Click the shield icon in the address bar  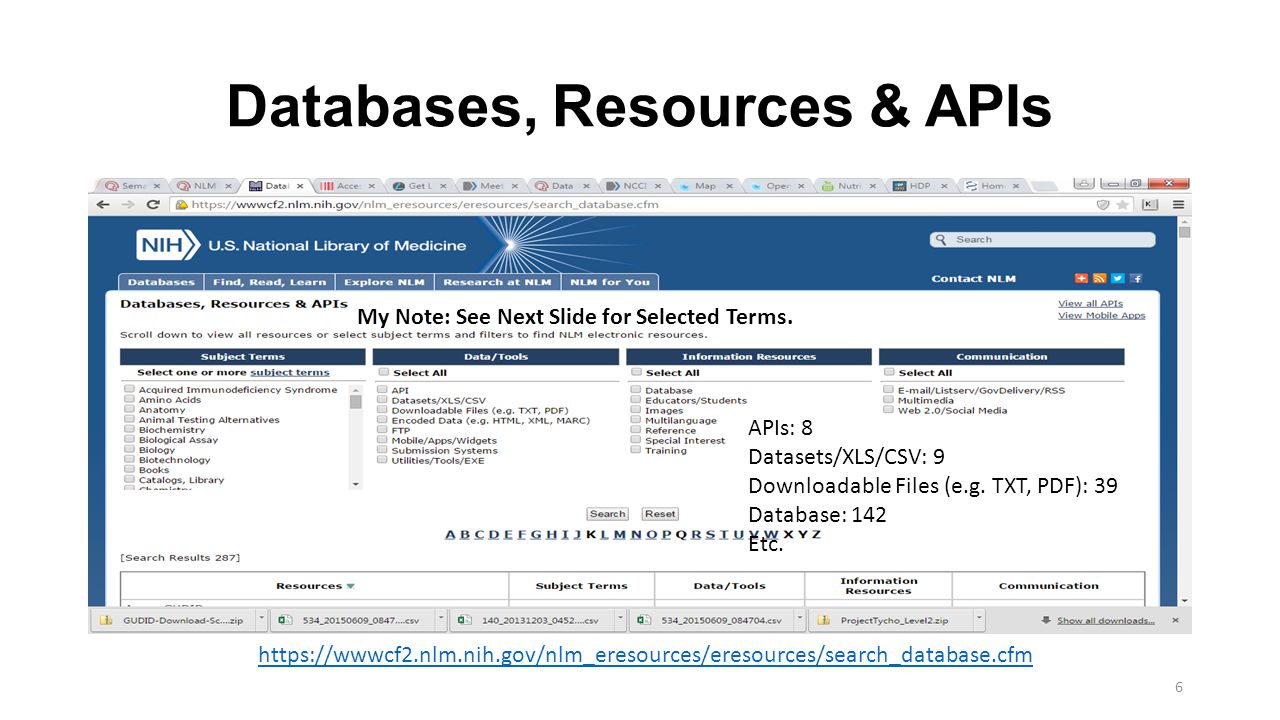coord(1103,204)
